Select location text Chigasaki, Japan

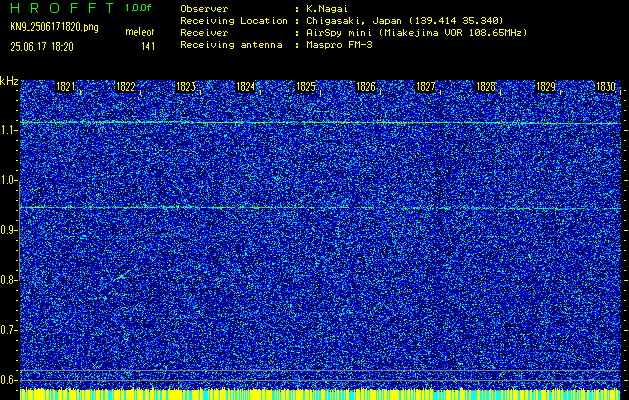[353, 21]
